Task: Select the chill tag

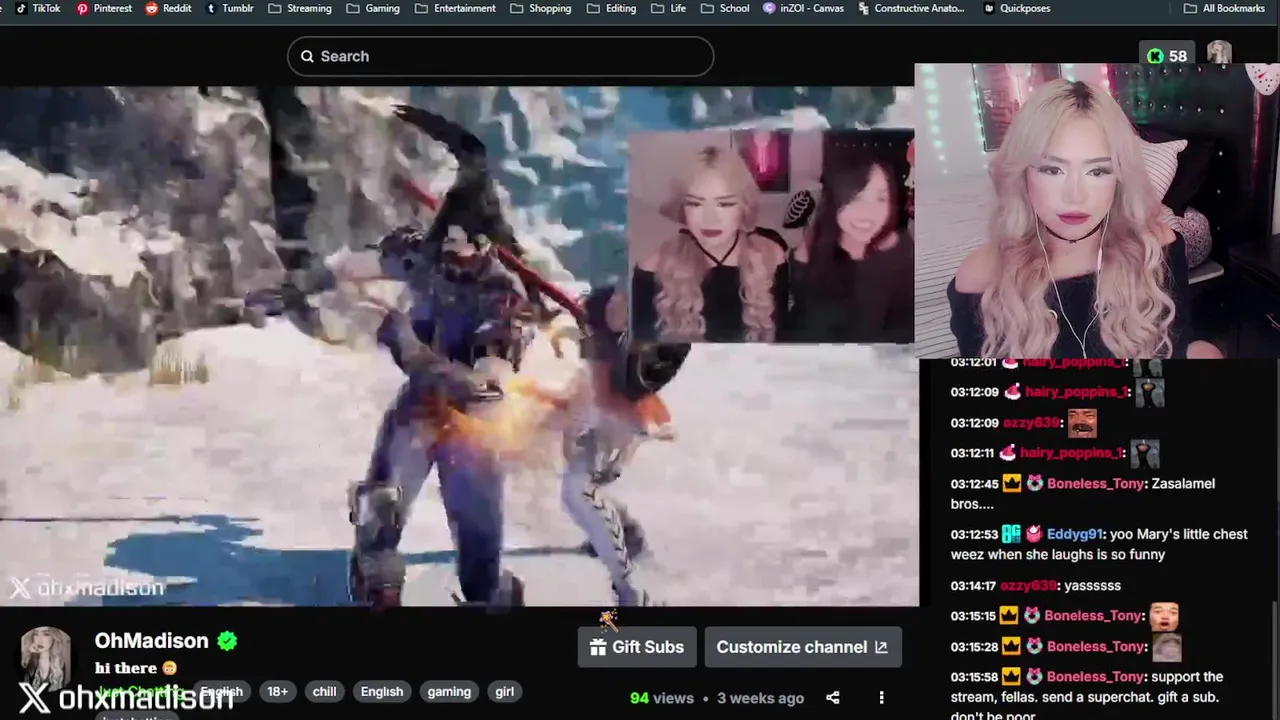Action: coord(324,691)
